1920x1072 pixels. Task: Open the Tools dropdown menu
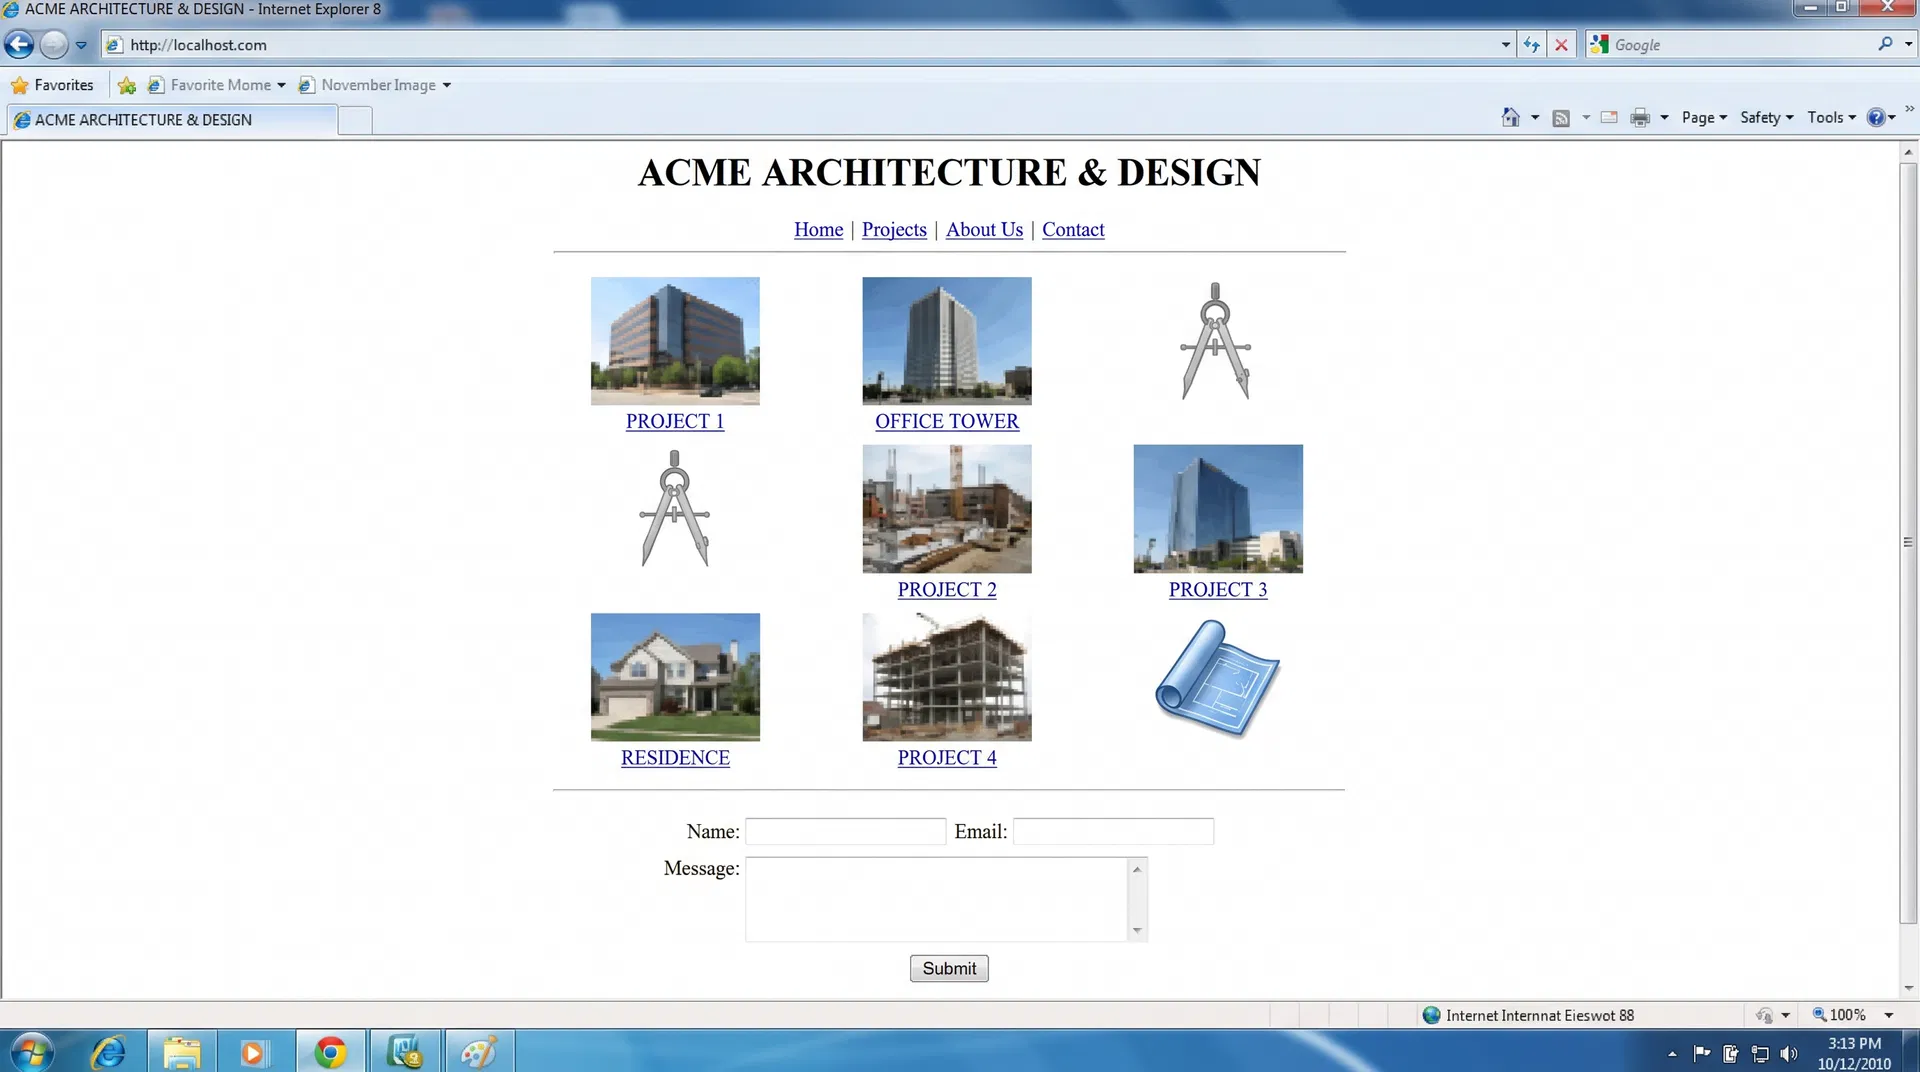point(1830,117)
